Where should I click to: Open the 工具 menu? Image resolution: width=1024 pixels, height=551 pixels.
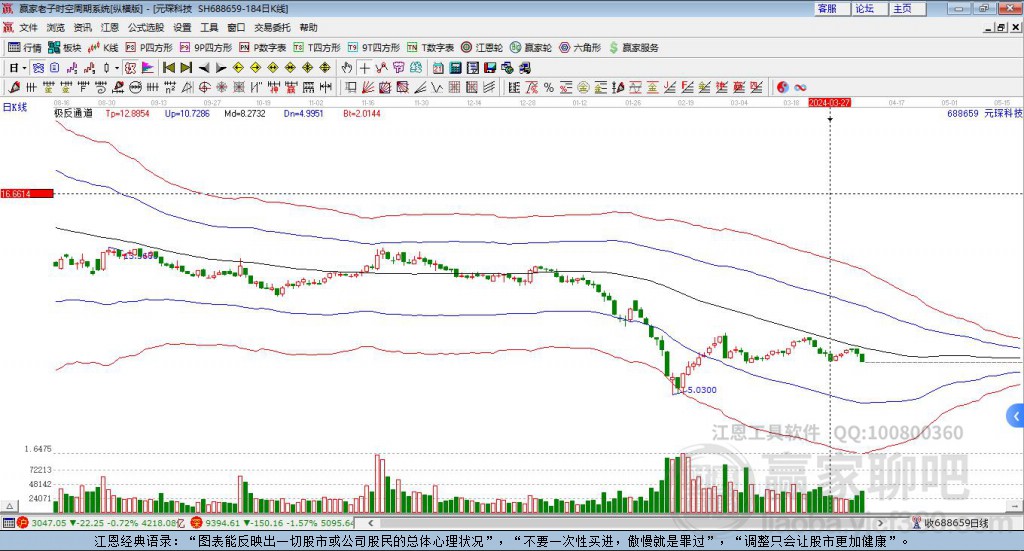[209, 27]
